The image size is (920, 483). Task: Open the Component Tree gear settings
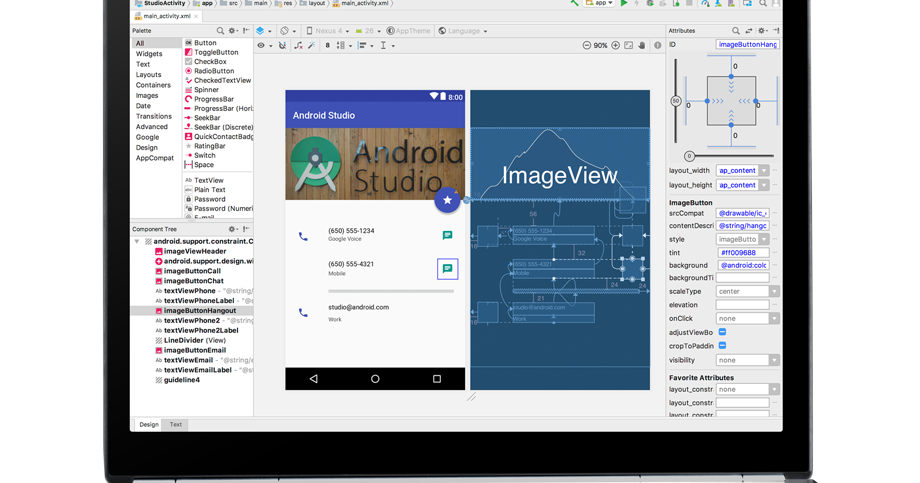pos(233,229)
